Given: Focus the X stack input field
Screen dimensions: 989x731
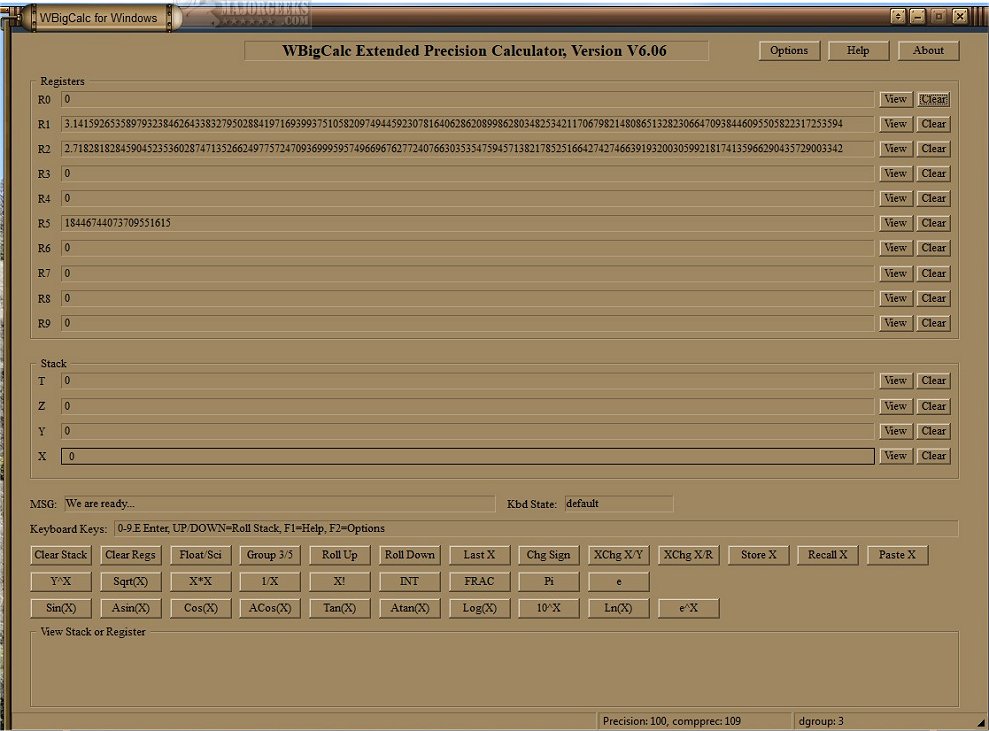Looking at the screenshot, I should [467, 456].
